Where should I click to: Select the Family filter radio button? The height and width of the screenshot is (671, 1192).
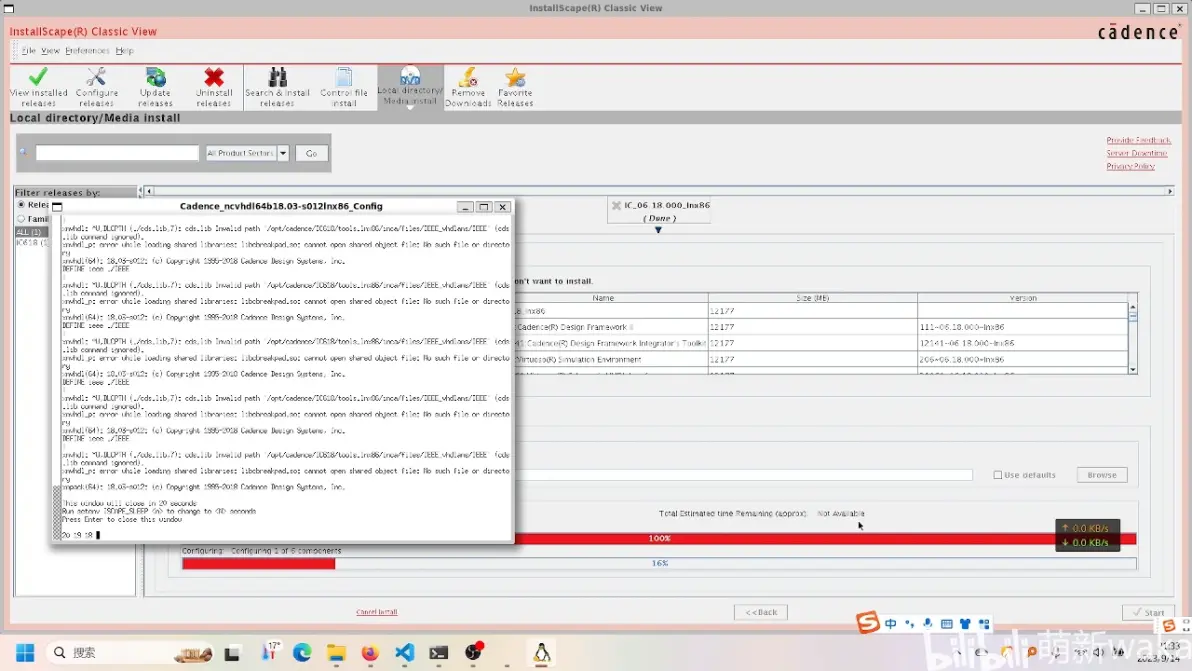click(x=21, y=219)
